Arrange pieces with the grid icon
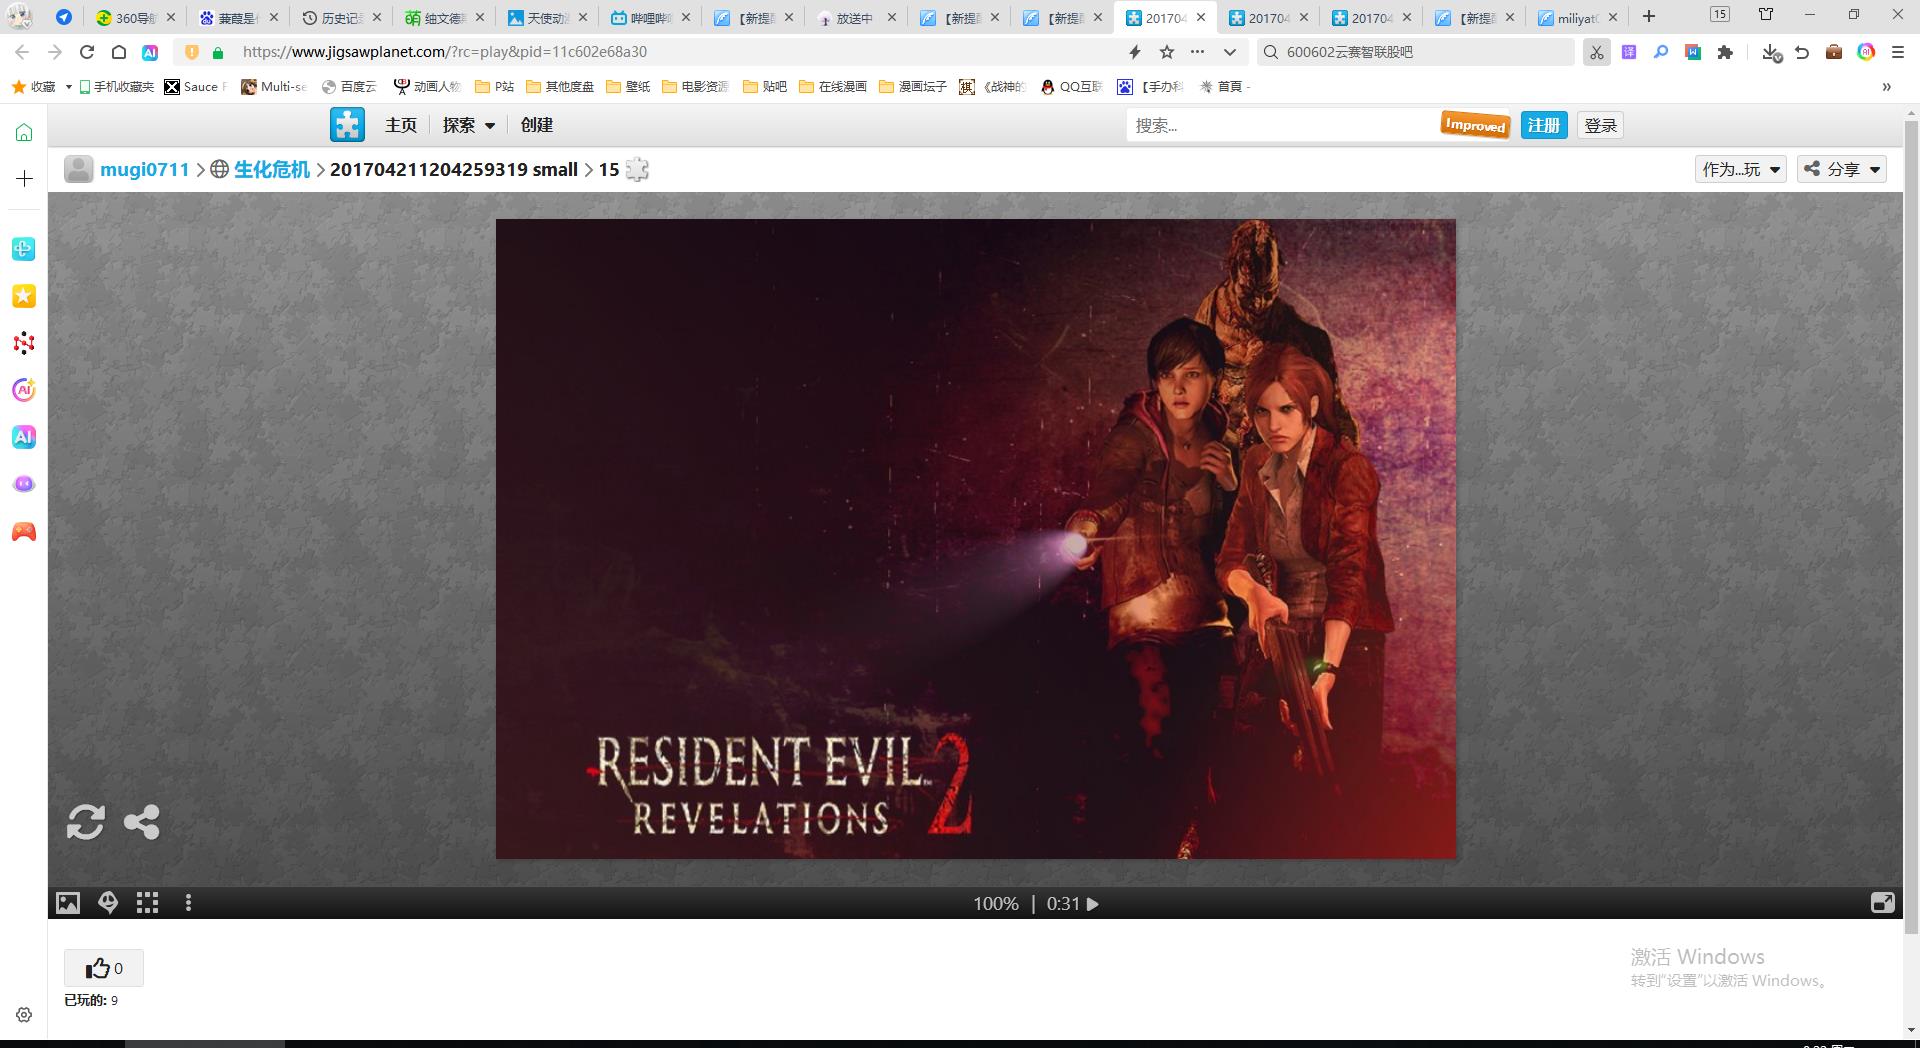 pos(148,903)
